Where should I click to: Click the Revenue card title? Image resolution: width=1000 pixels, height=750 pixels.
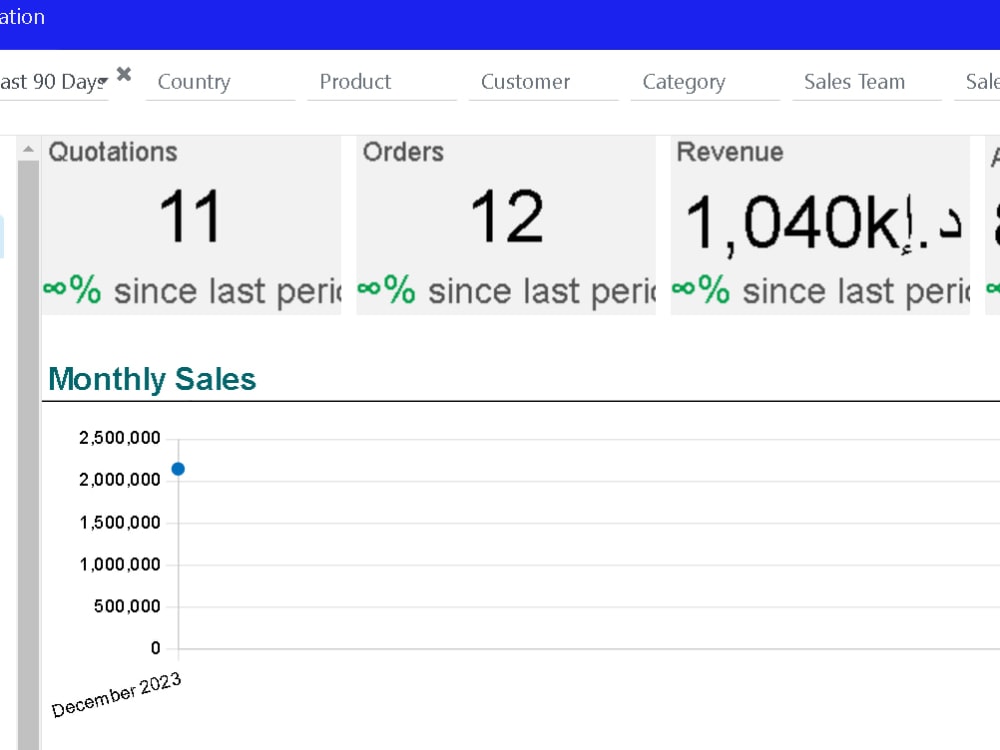click(730, 152)
